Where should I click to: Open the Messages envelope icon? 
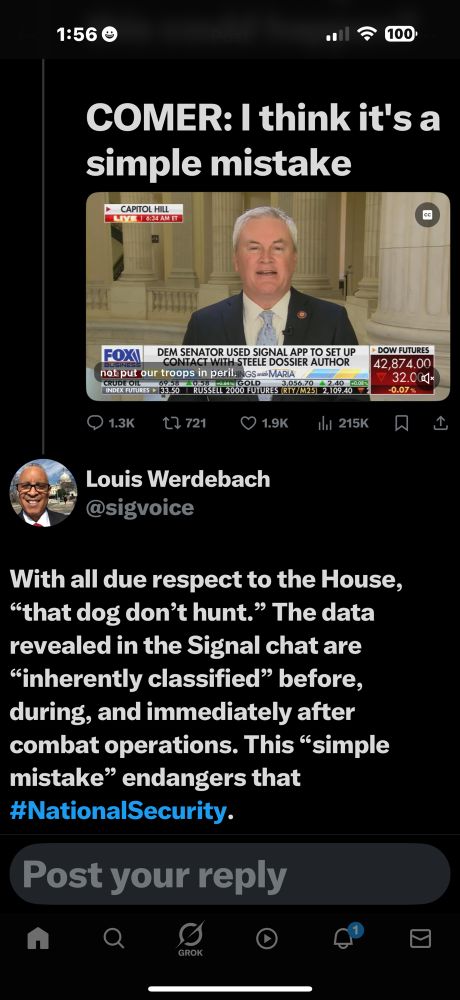420,938
